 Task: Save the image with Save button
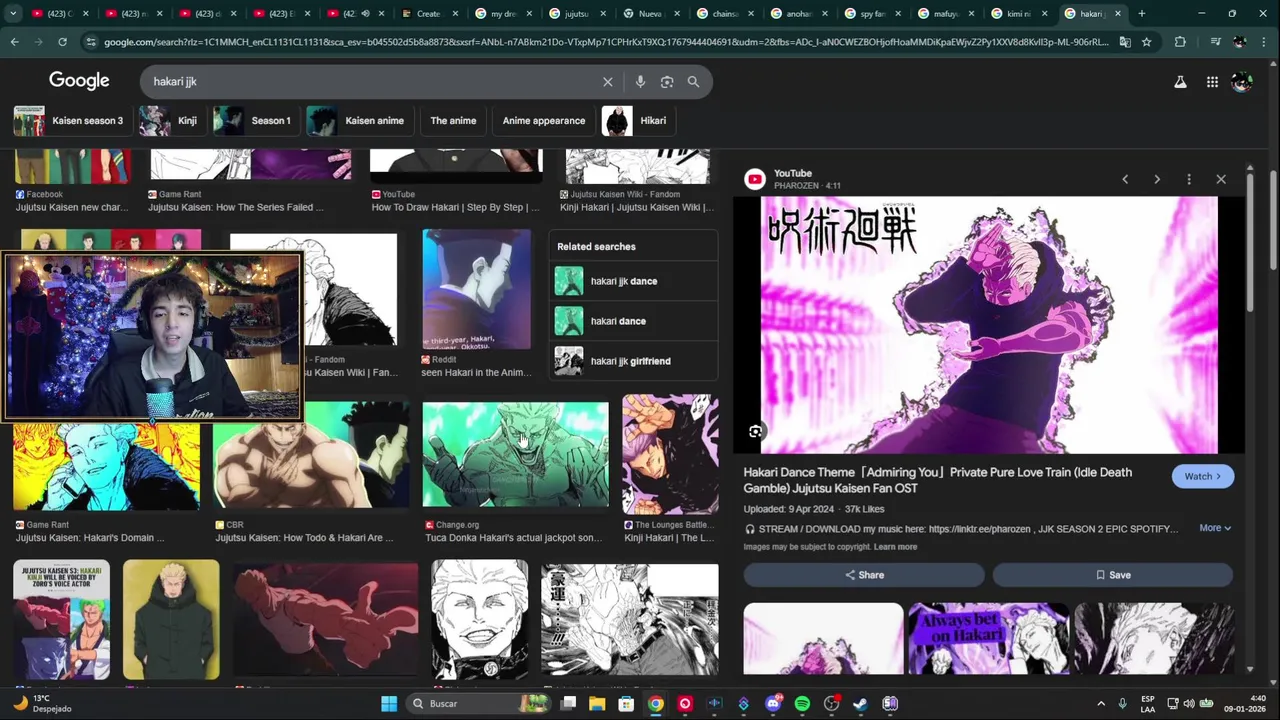click(x=1112, y=575)
